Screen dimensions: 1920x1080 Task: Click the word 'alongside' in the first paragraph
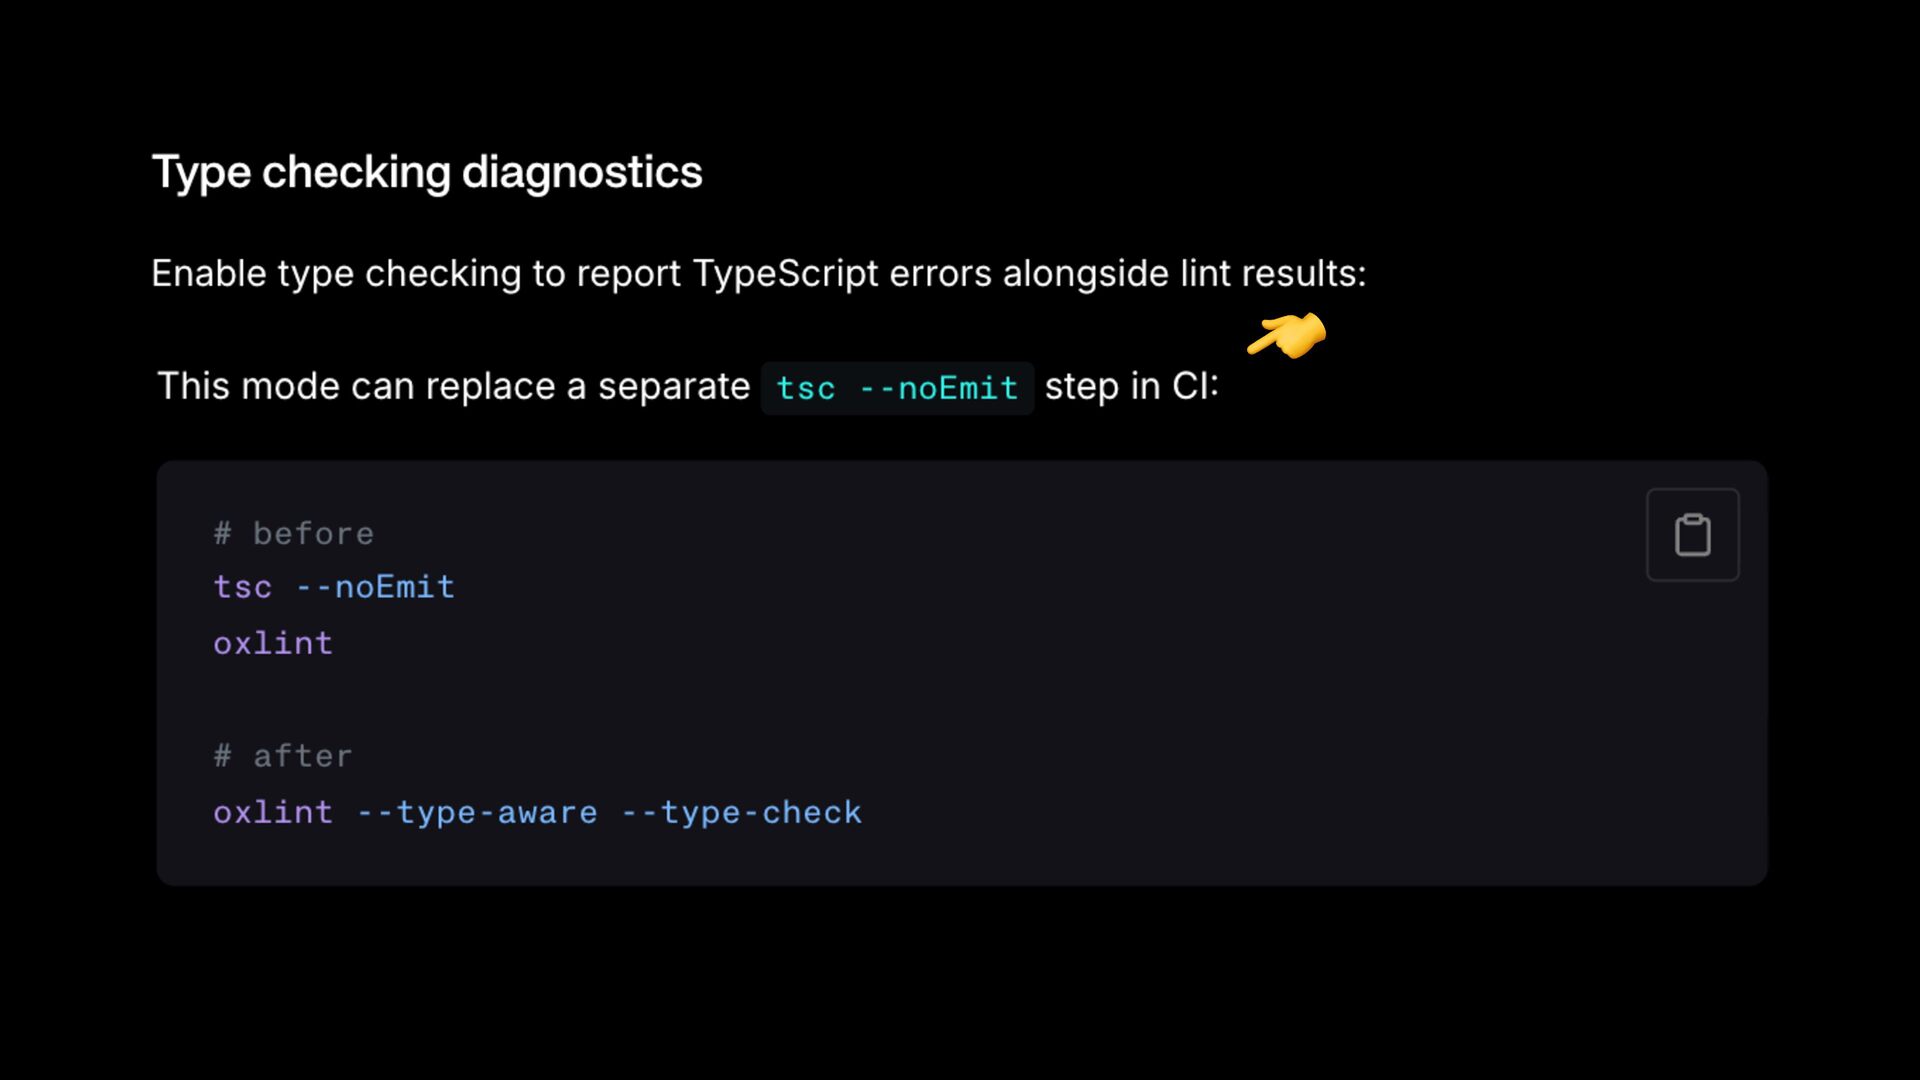(x=1086, y=274)
